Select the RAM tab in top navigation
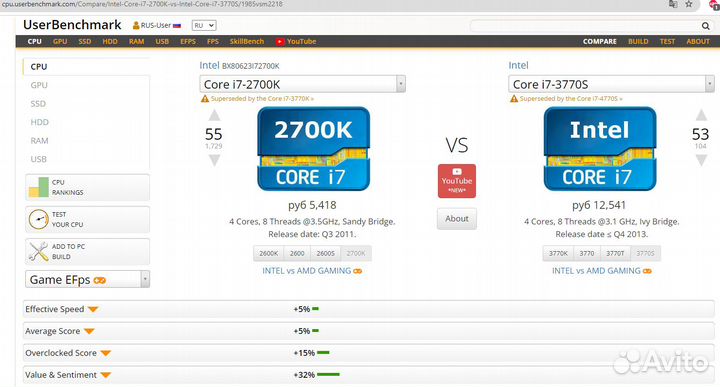The height and width of the screenshot is (387, 720). (136, 41)
